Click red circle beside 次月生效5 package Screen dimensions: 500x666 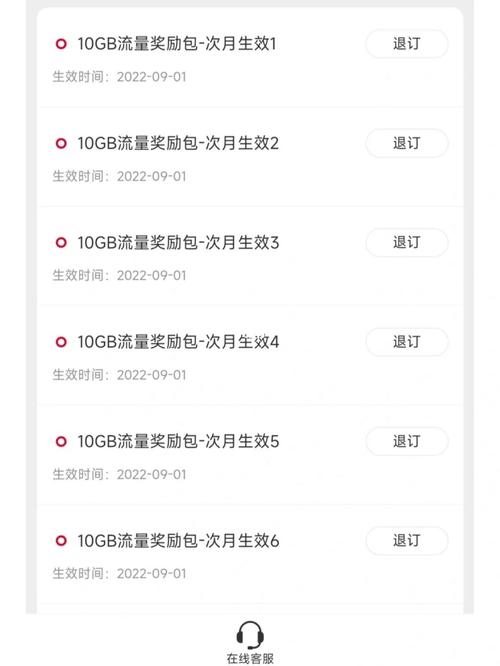[61, 441]
